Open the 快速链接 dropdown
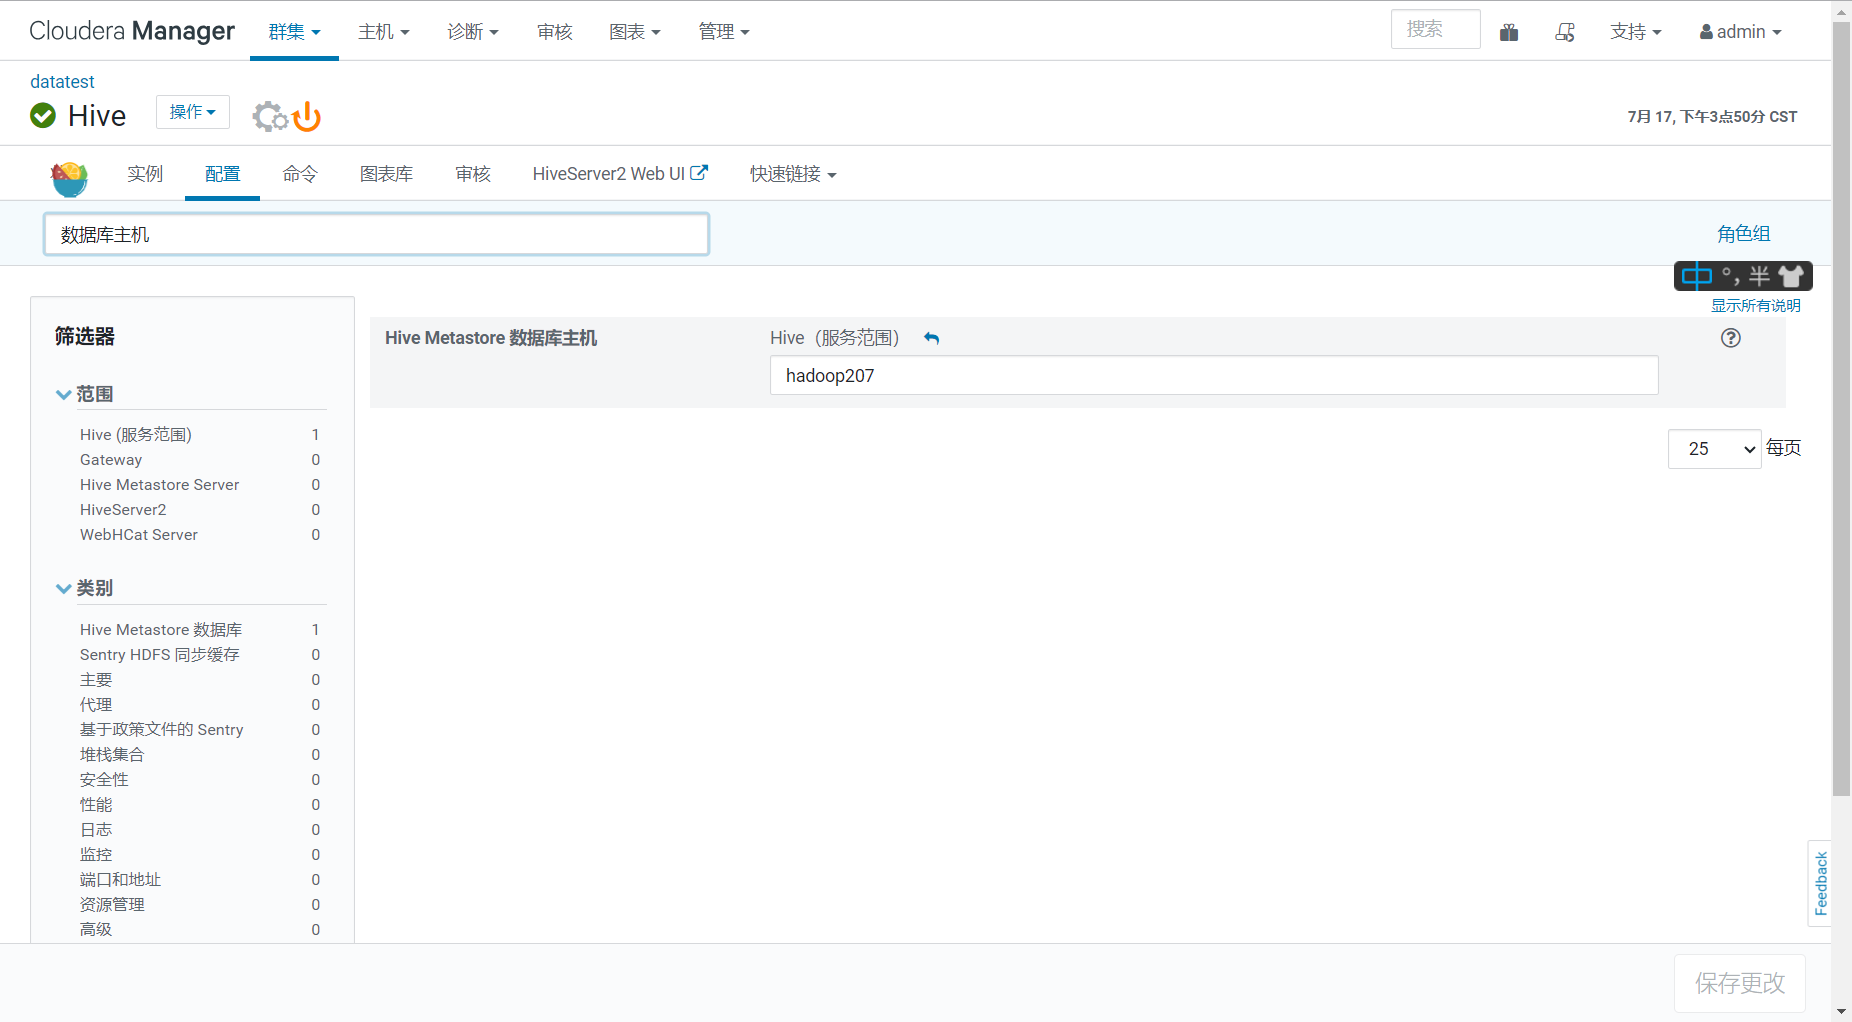 (x=793, y=174)
